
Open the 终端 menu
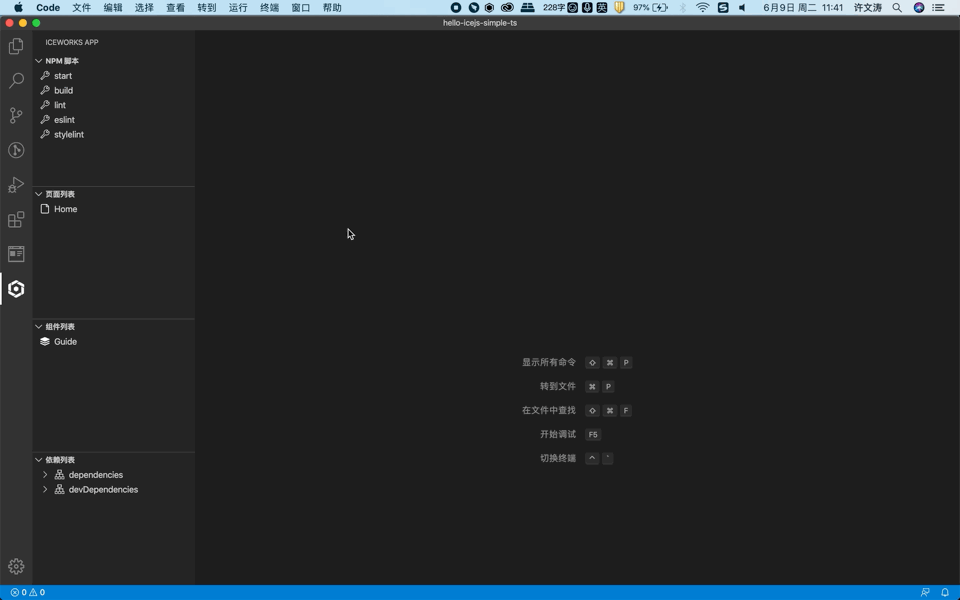point(269,7)
